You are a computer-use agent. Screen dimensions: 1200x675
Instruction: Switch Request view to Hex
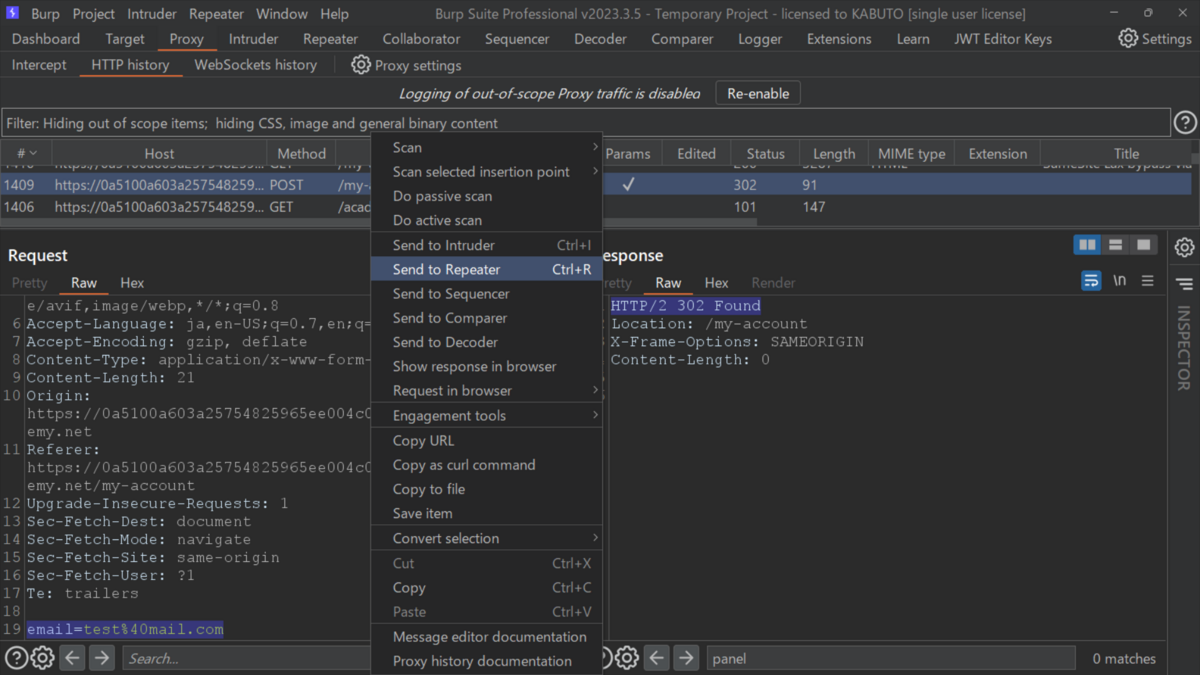(x=132, y=283)
